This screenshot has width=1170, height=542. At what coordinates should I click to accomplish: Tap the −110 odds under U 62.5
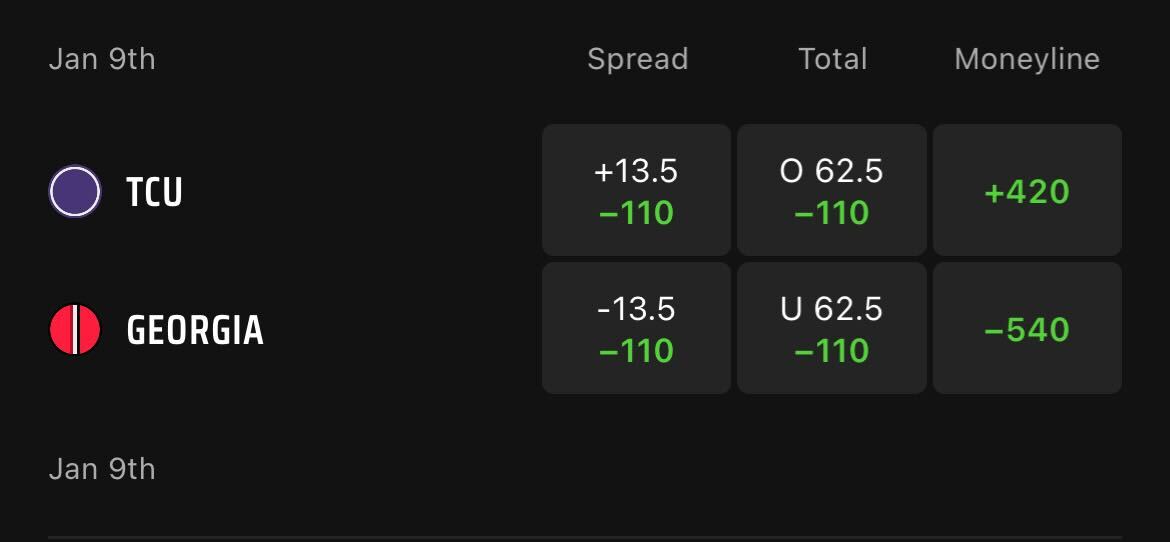click(831, 351)
